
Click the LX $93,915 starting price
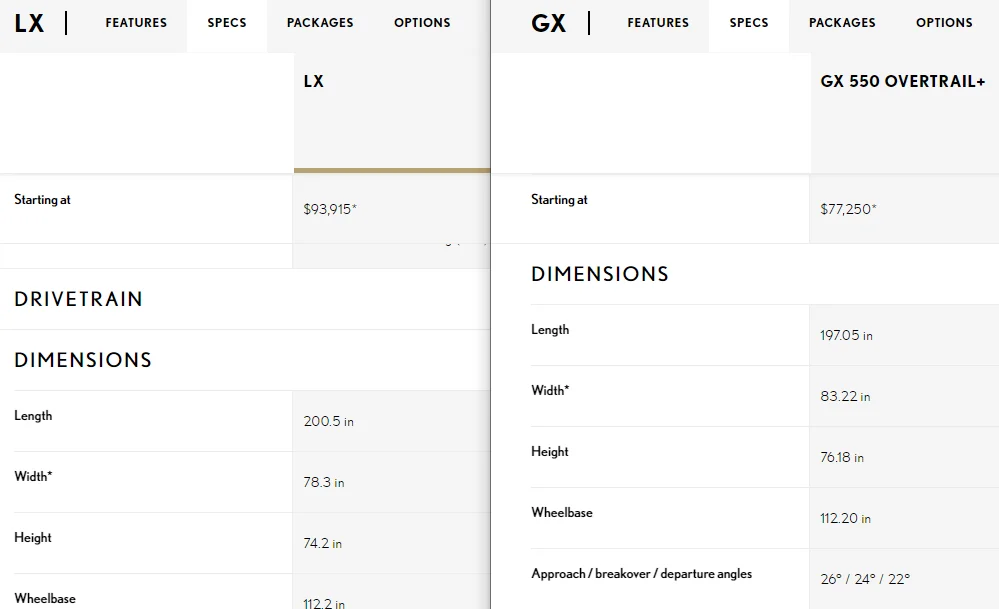330,209
